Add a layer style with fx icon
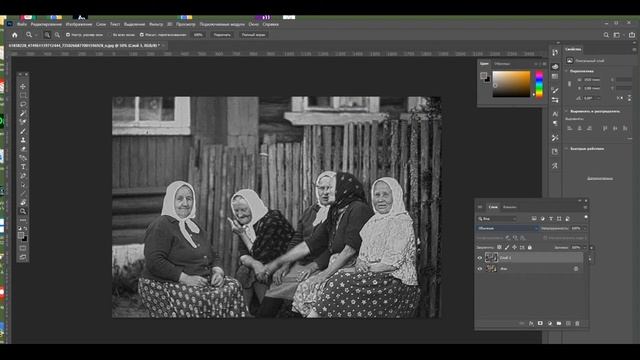This screenshot has width=640, height=360. [x=531, y=323]
